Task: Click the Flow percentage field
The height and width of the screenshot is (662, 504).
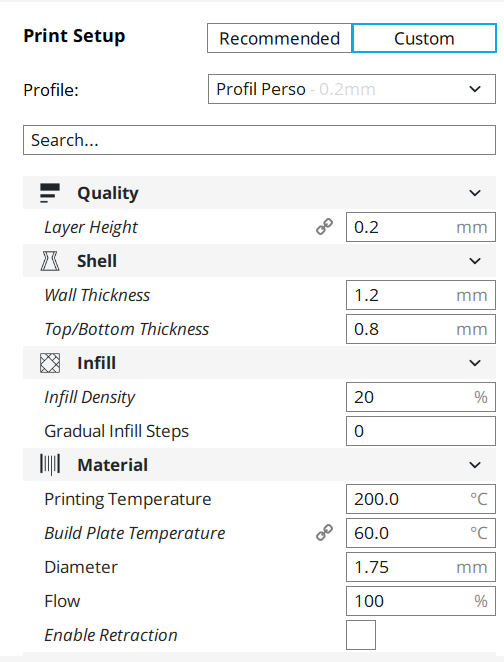Action: 421,601
